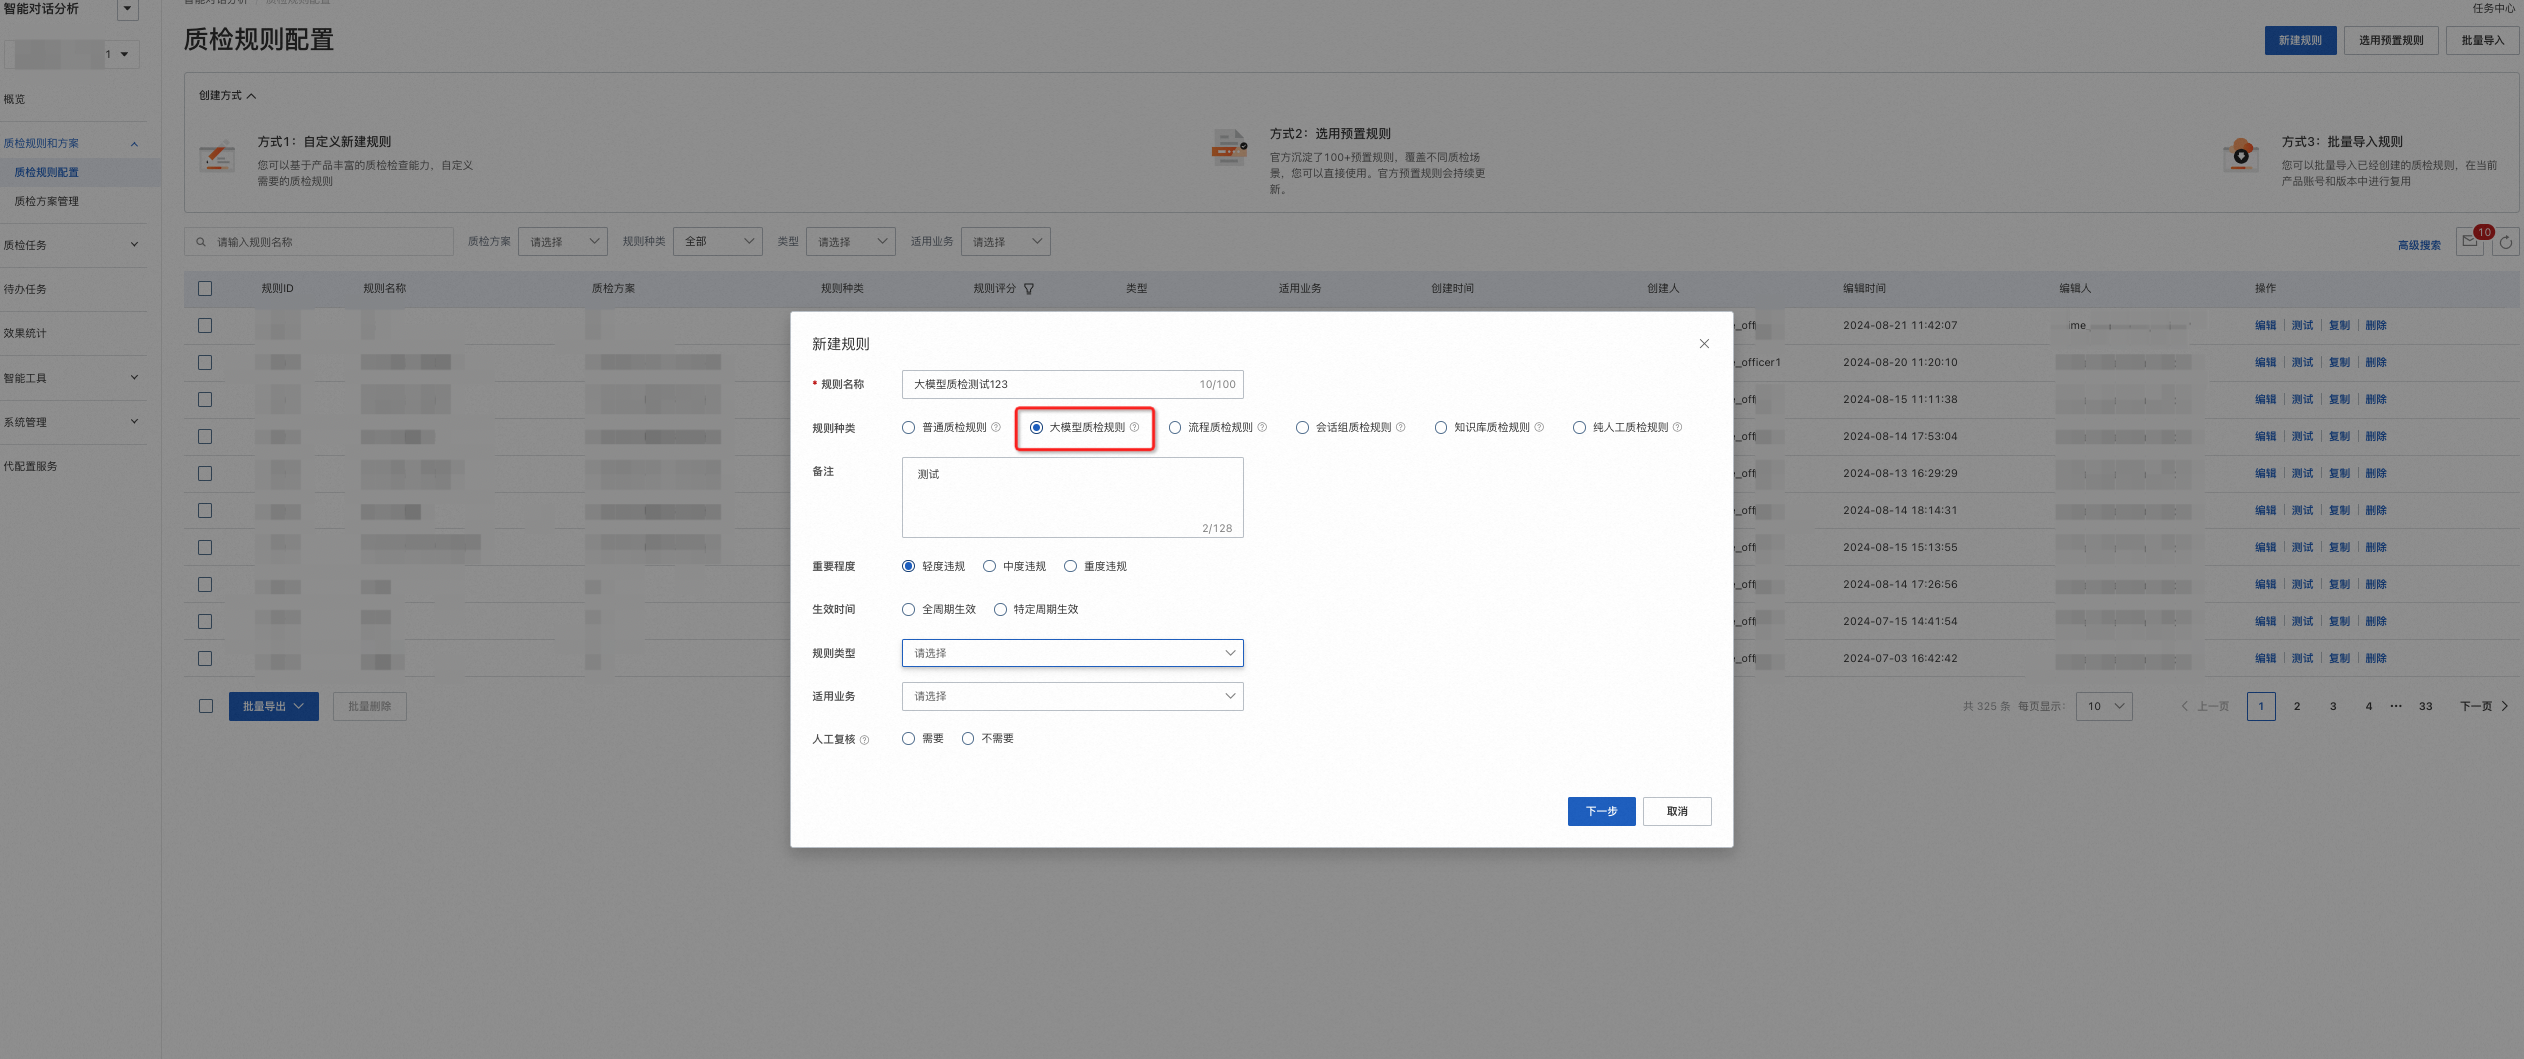Screen dimensions: 2524x1059
Task: Click the refresh icon beside the mail icon
Action: pos(2505,241)
